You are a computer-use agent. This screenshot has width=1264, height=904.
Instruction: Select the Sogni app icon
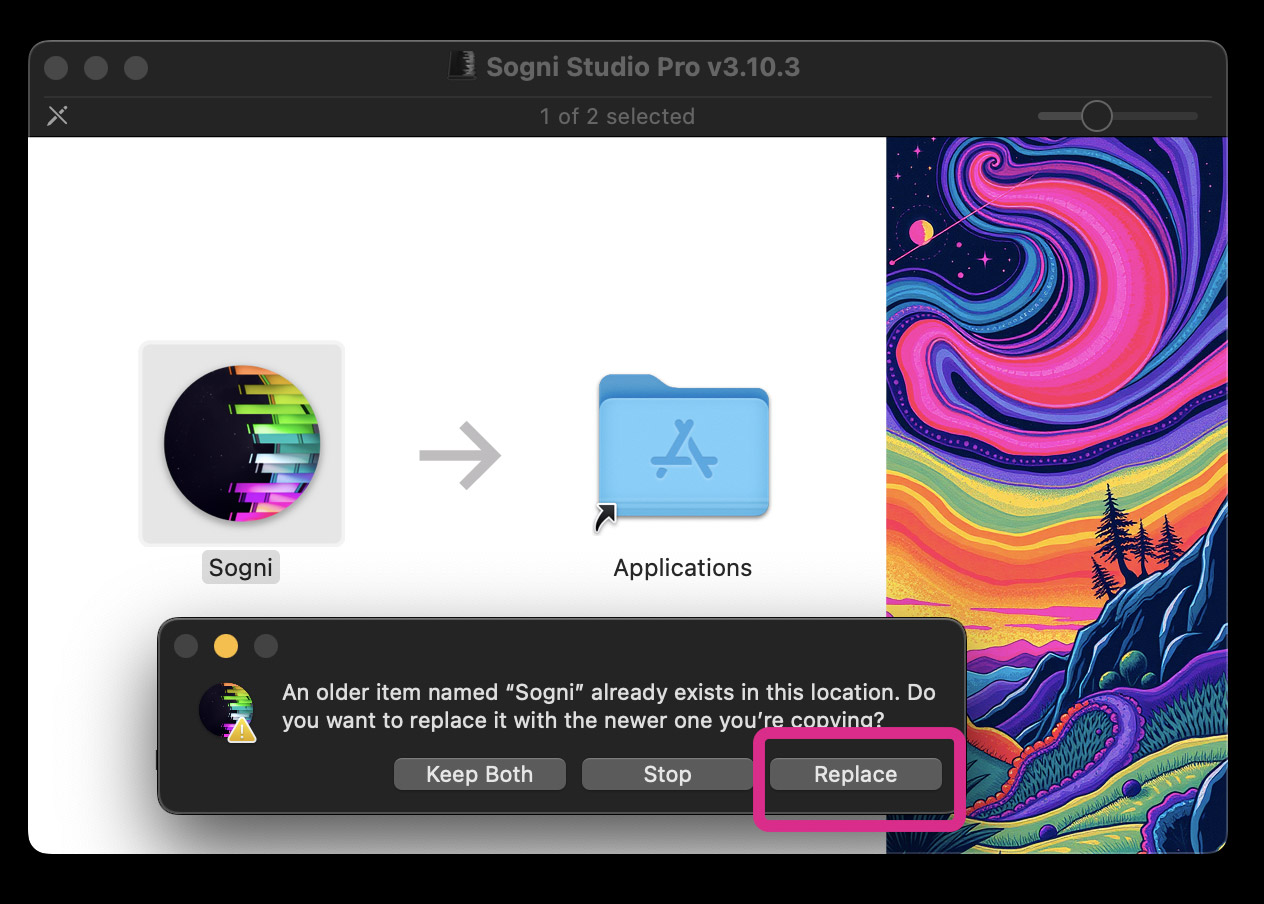point(241,443)
